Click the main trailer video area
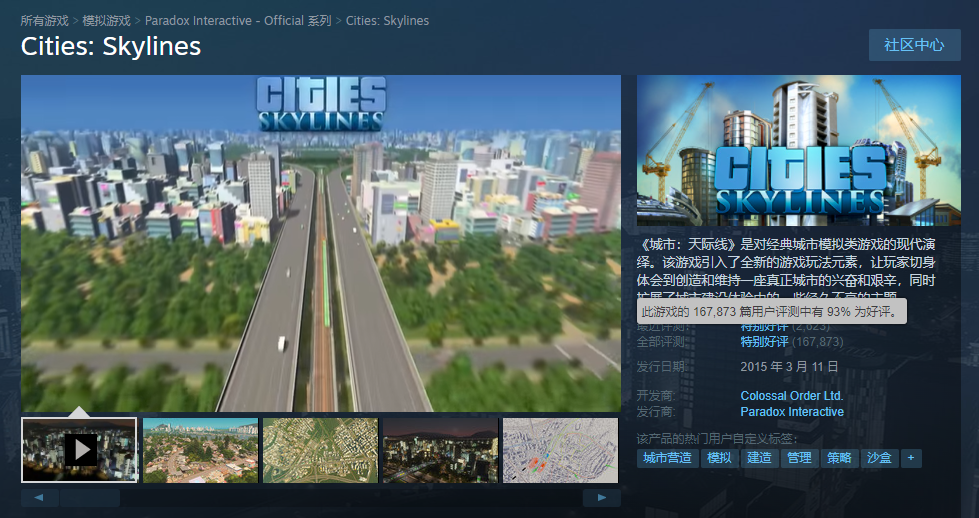This screenshot has height=518, width=979. click(321, 243)
